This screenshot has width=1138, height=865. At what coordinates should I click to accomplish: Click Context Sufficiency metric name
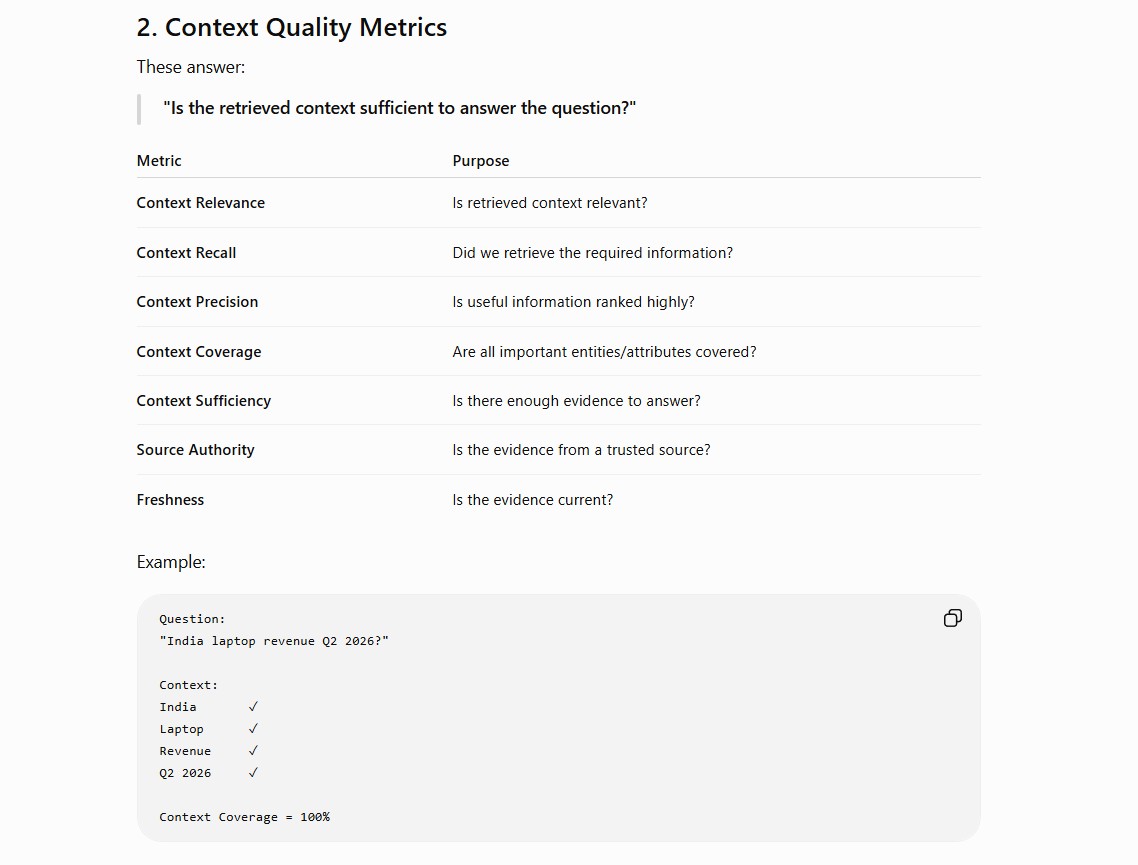coord(204,401)
